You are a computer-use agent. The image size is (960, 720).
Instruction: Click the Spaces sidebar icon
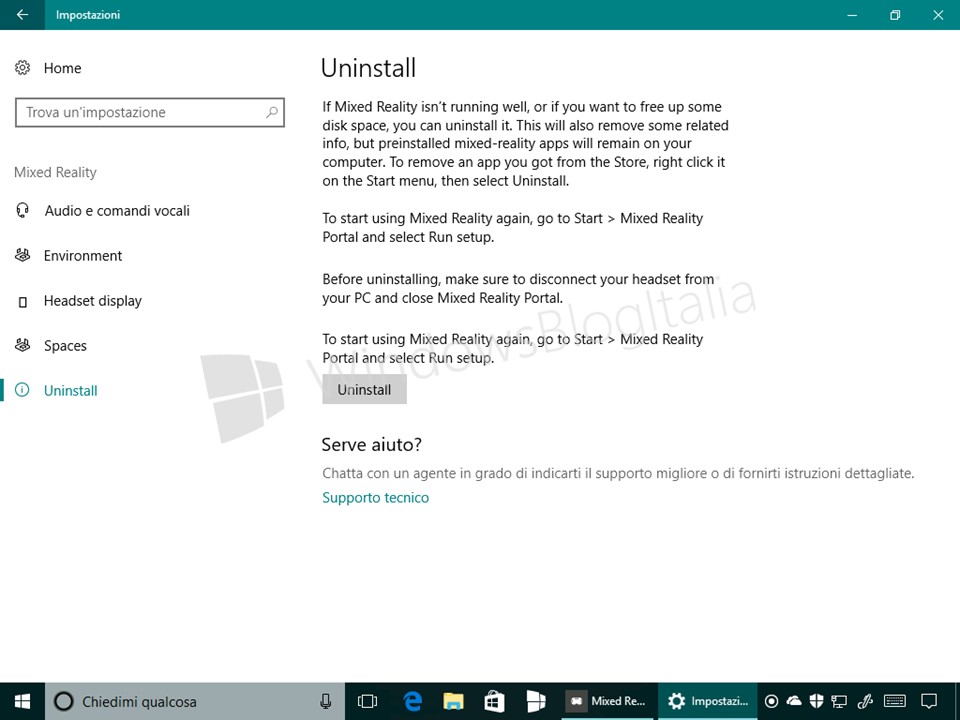(x=23, y=345)
